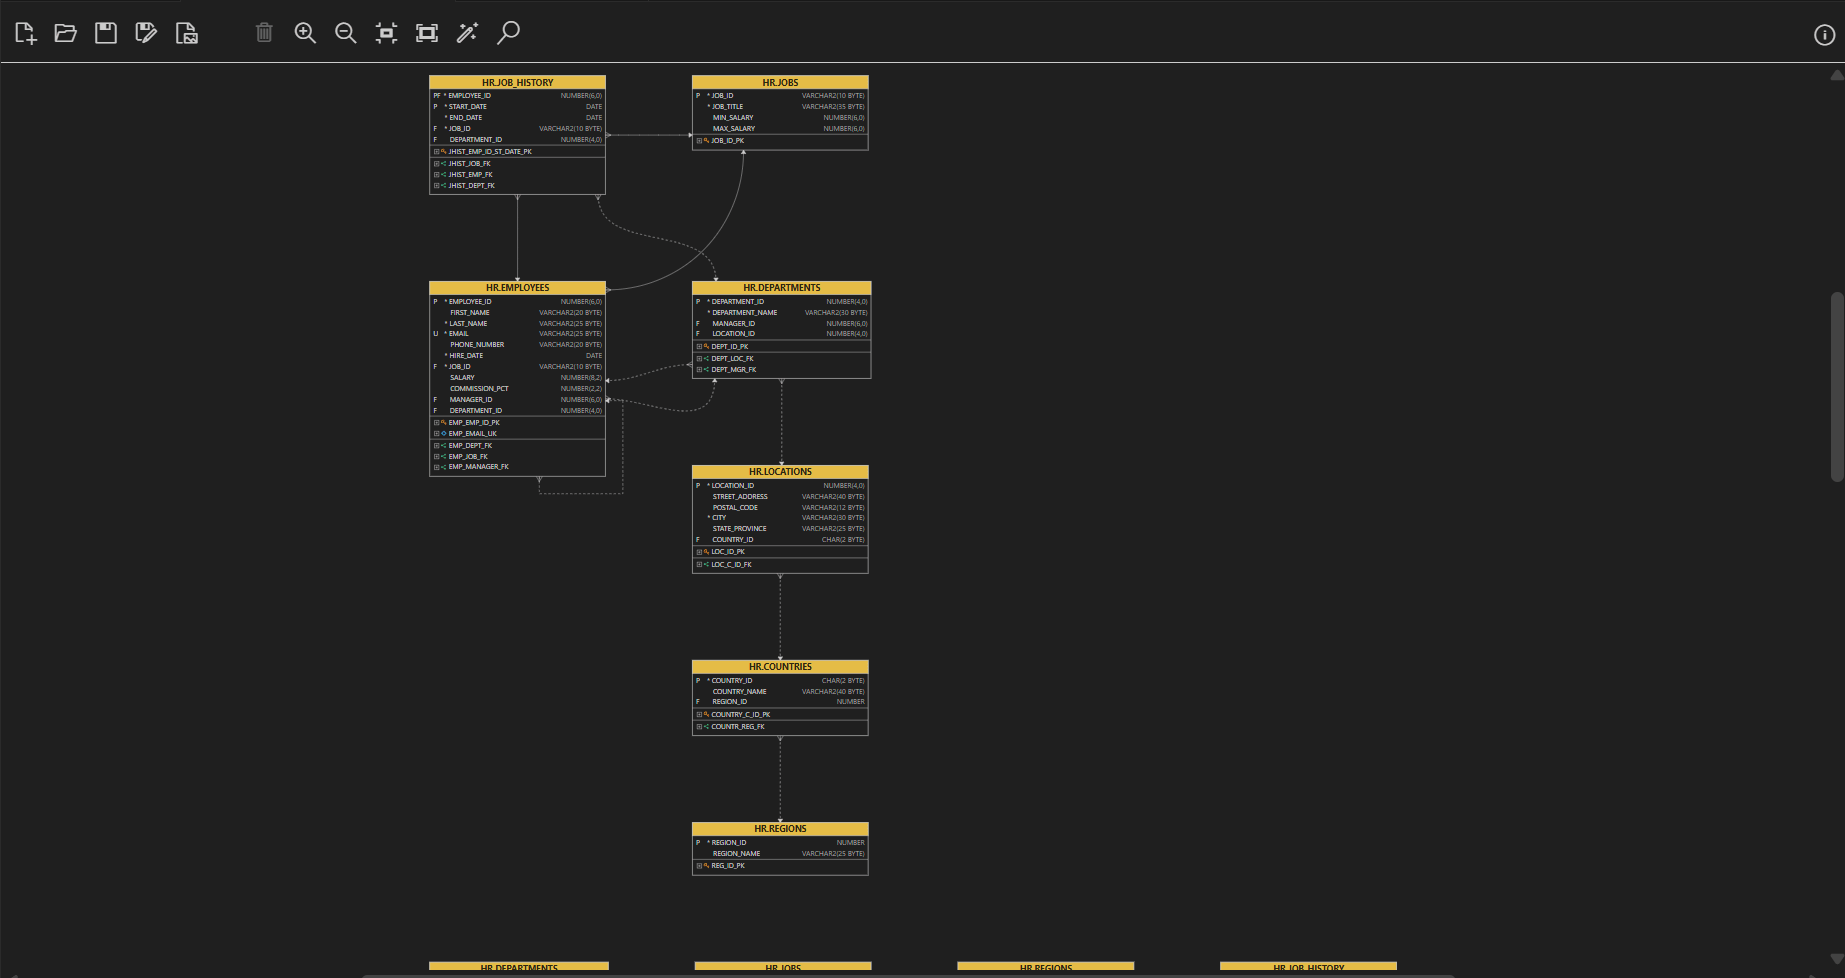Create a new diagram

tap(25, 32)
